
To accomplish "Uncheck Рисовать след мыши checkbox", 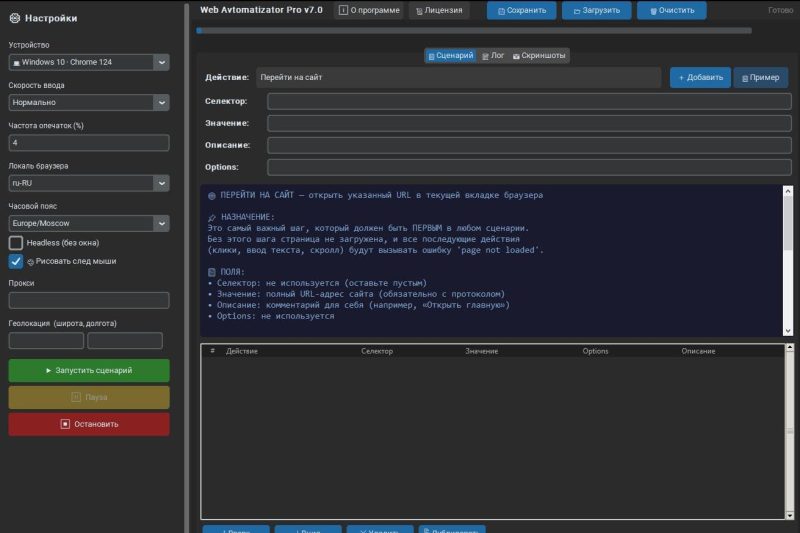I will (16, 261).
